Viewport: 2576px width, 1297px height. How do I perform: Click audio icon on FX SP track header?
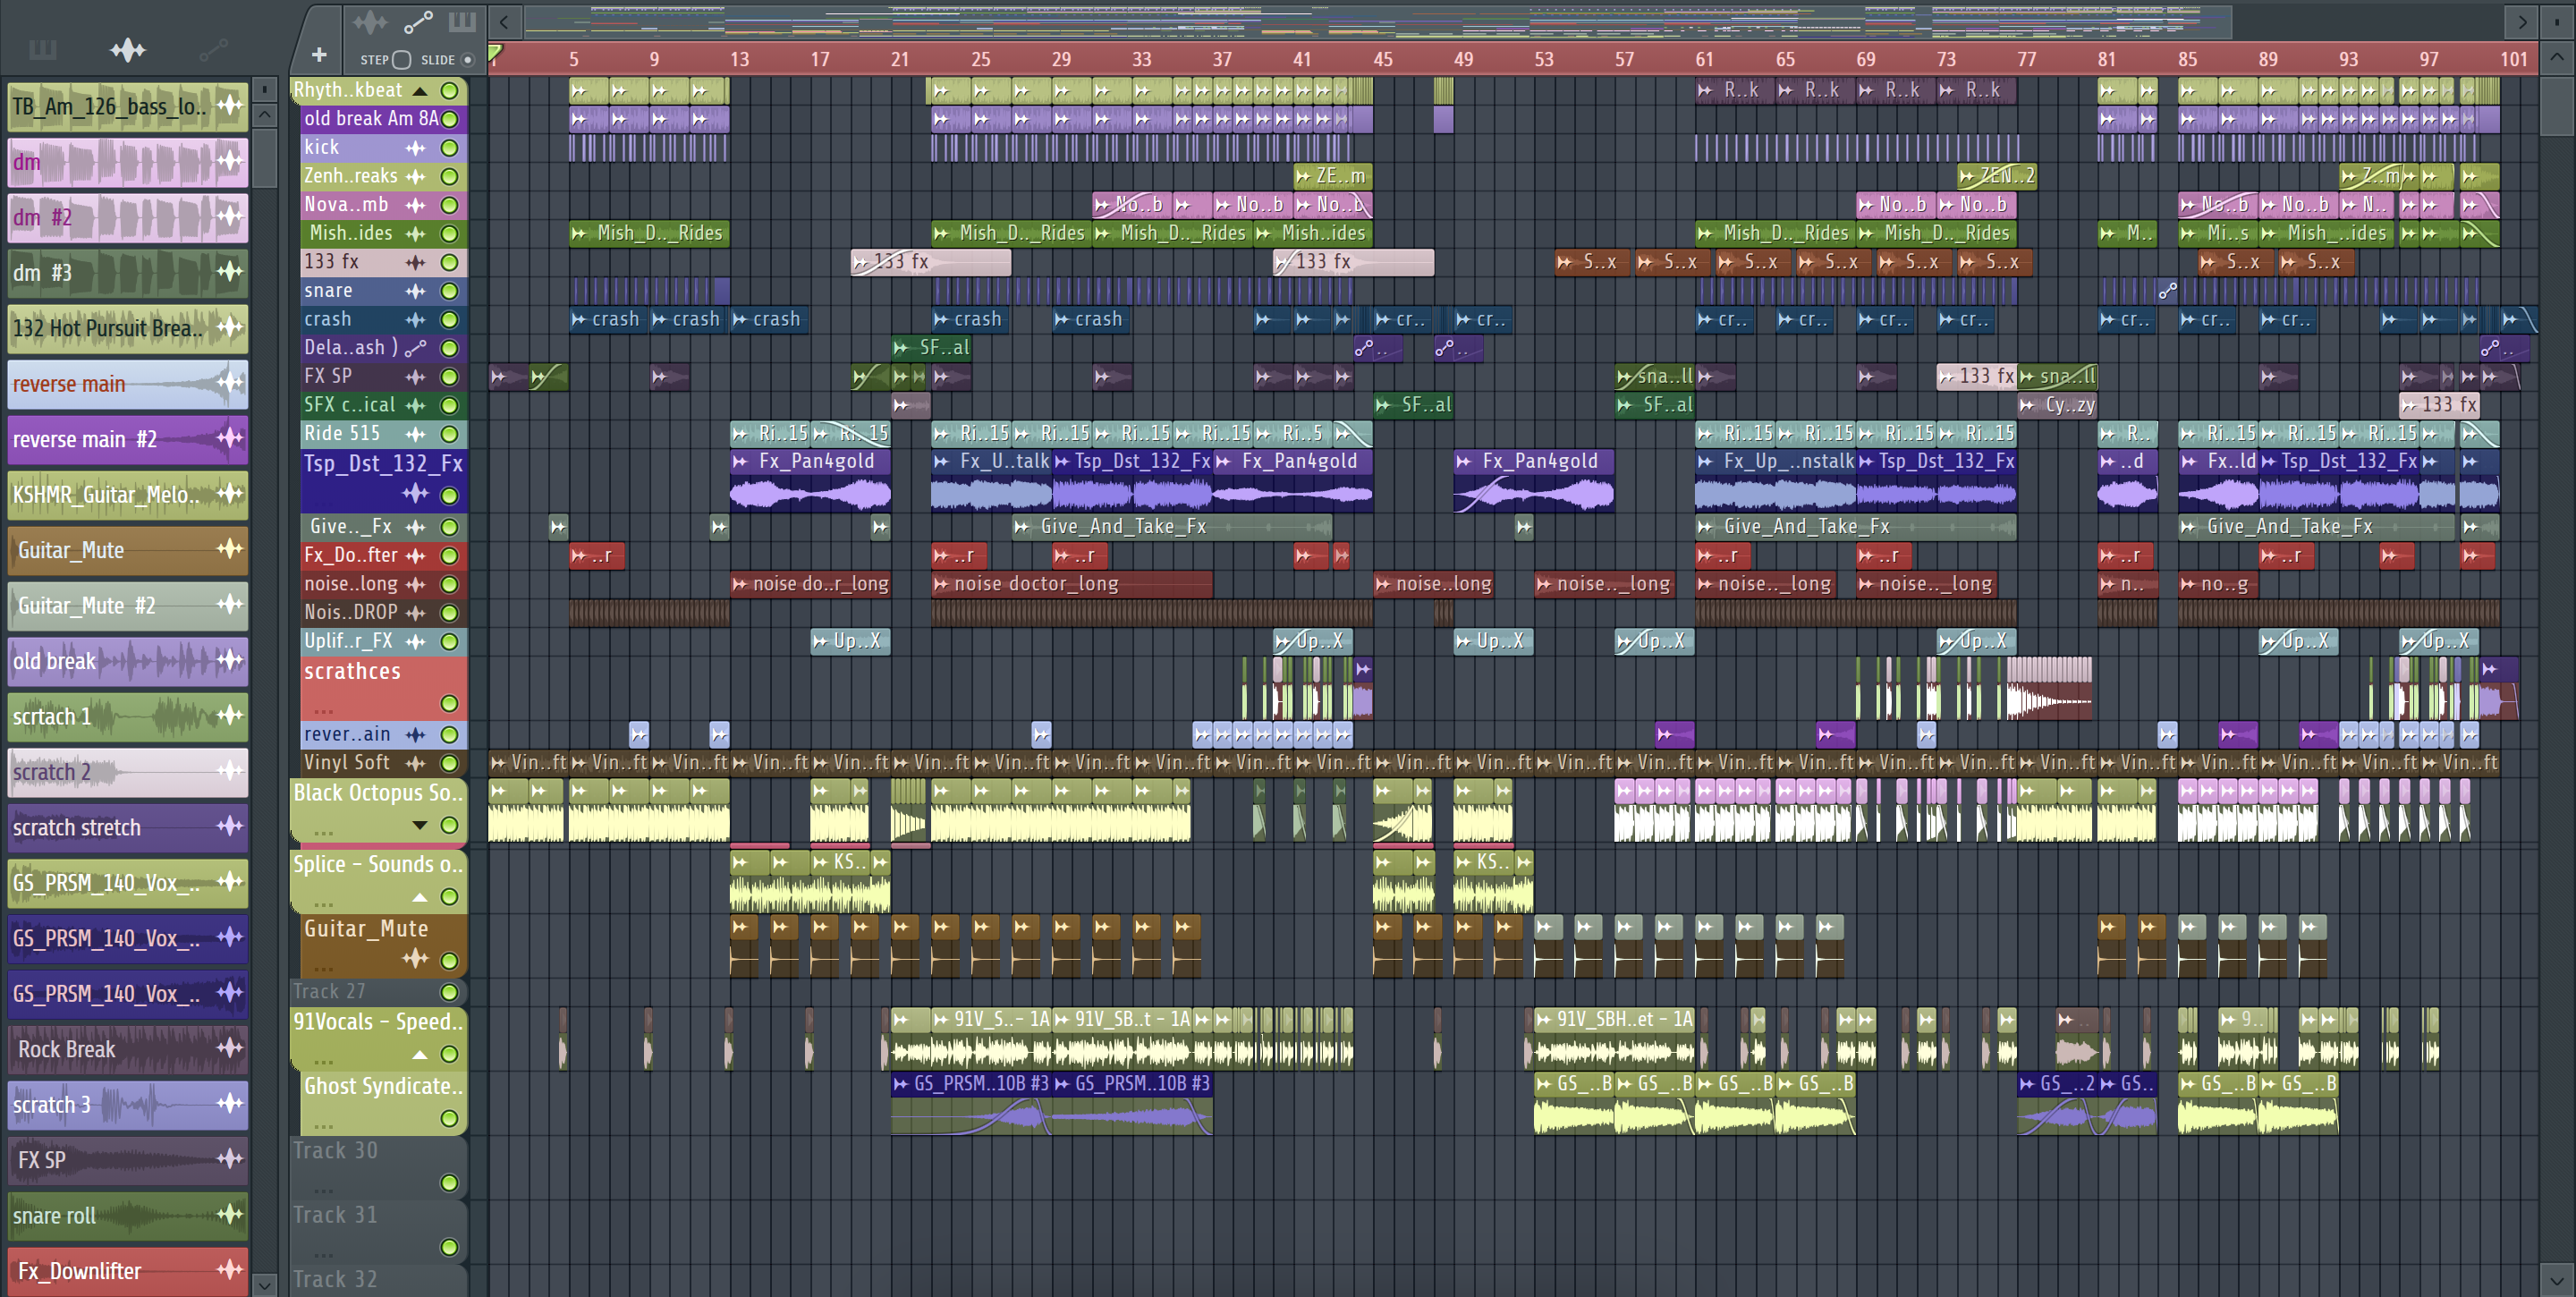coord(415,377)
